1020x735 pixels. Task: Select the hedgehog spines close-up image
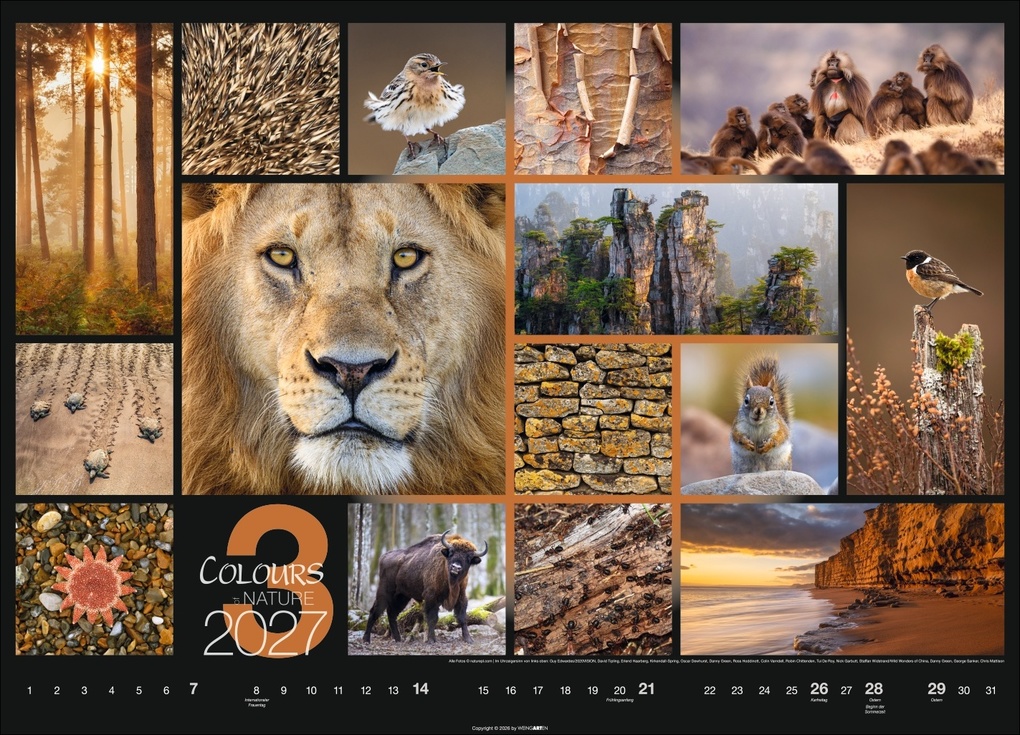(260, 95)
